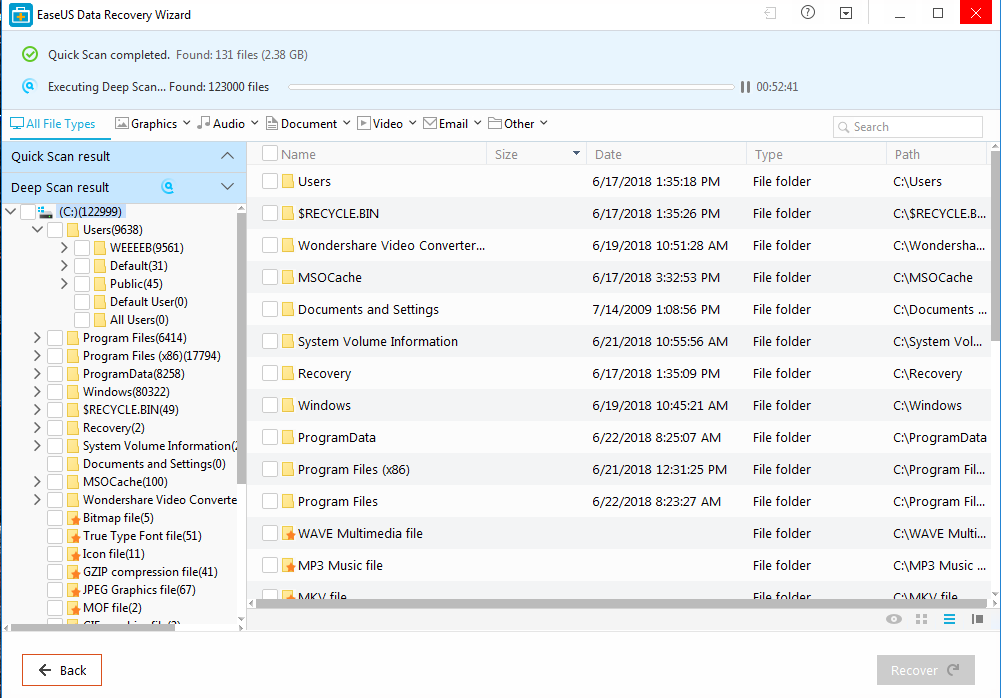The height and width of the screenshot is (698, 1001).
Task: Click the import/sign-in icon in title bar
Action: [771, 13]
